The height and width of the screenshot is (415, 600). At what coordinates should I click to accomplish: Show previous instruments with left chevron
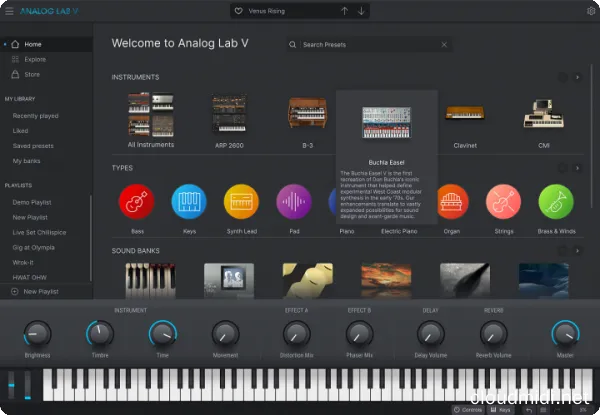[562, 77]
